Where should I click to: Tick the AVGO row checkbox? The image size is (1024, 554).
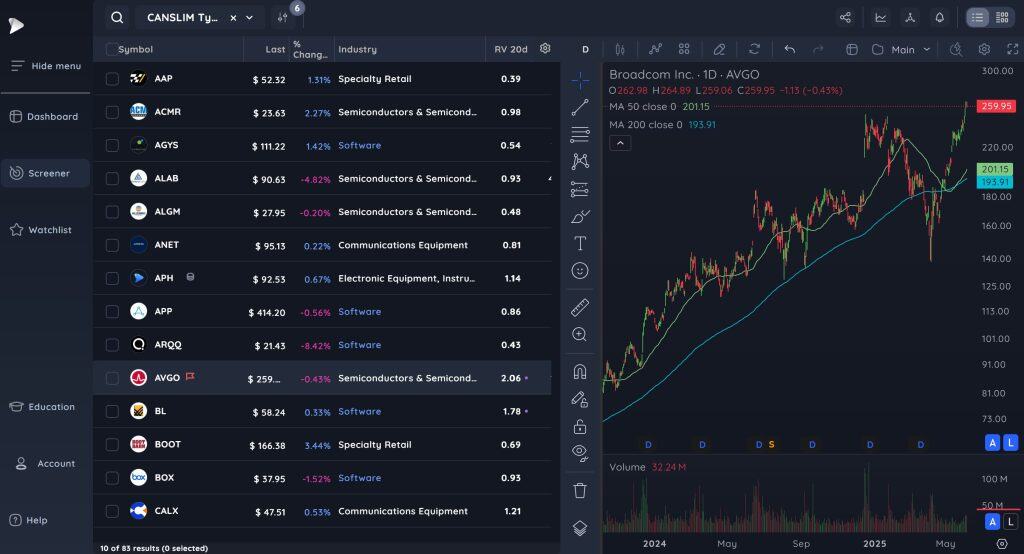pos(112,378)
